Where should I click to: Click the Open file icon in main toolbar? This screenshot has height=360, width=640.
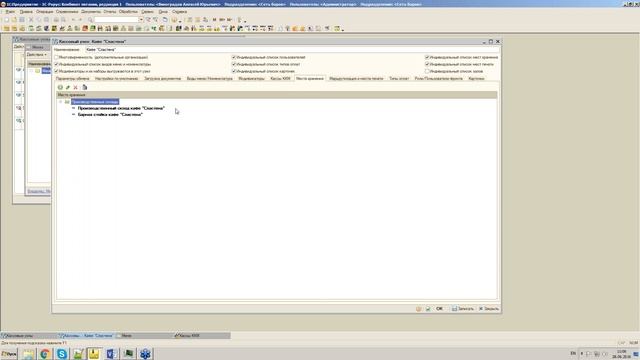pyautogui.click(x=14, y=20)
